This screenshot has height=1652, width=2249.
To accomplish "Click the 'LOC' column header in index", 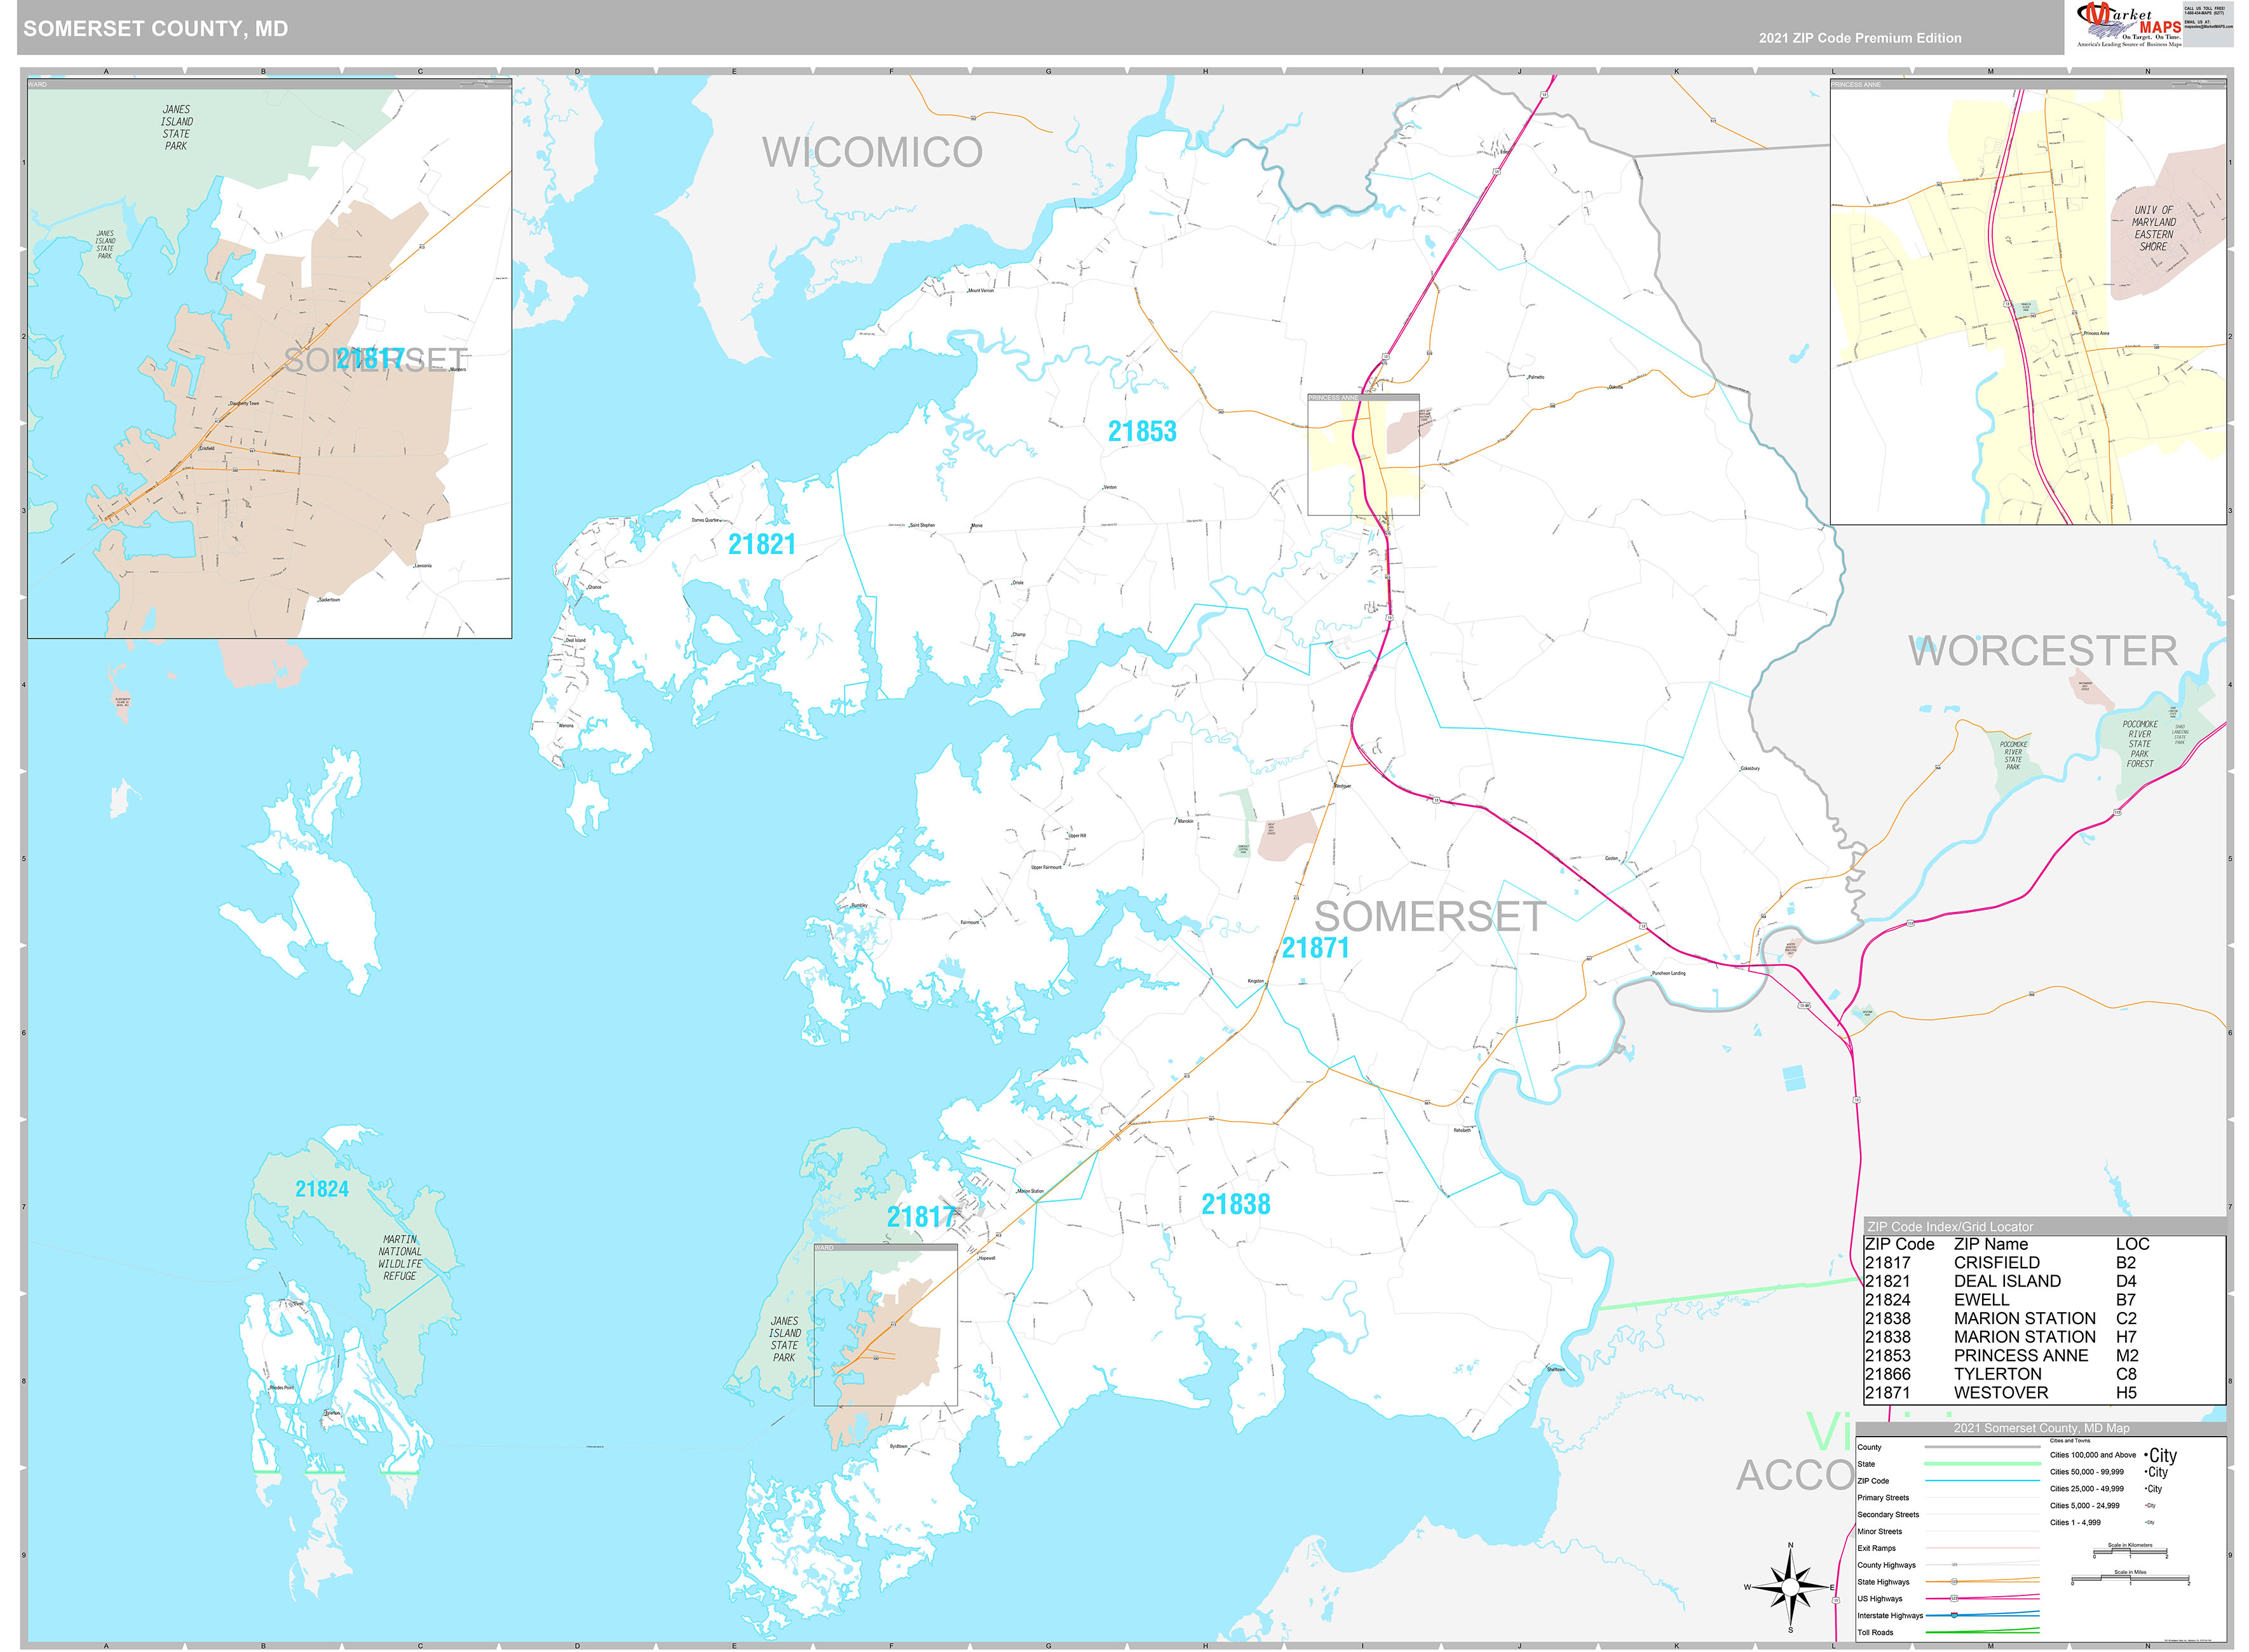I will click(2132, 1244).
